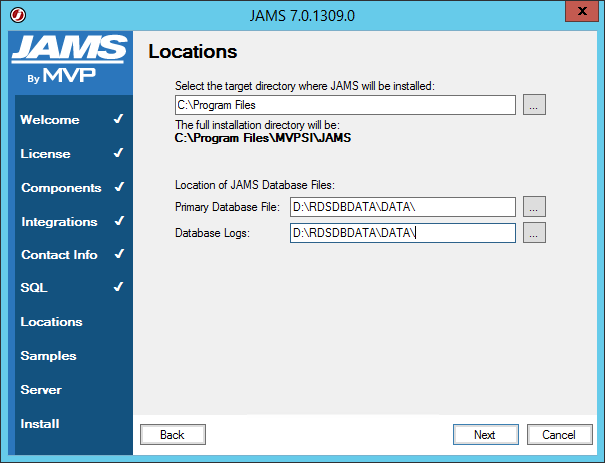Screen dimensions: 605x463
Task: Cancel the JAMS installation
Action: coord(560,435)
